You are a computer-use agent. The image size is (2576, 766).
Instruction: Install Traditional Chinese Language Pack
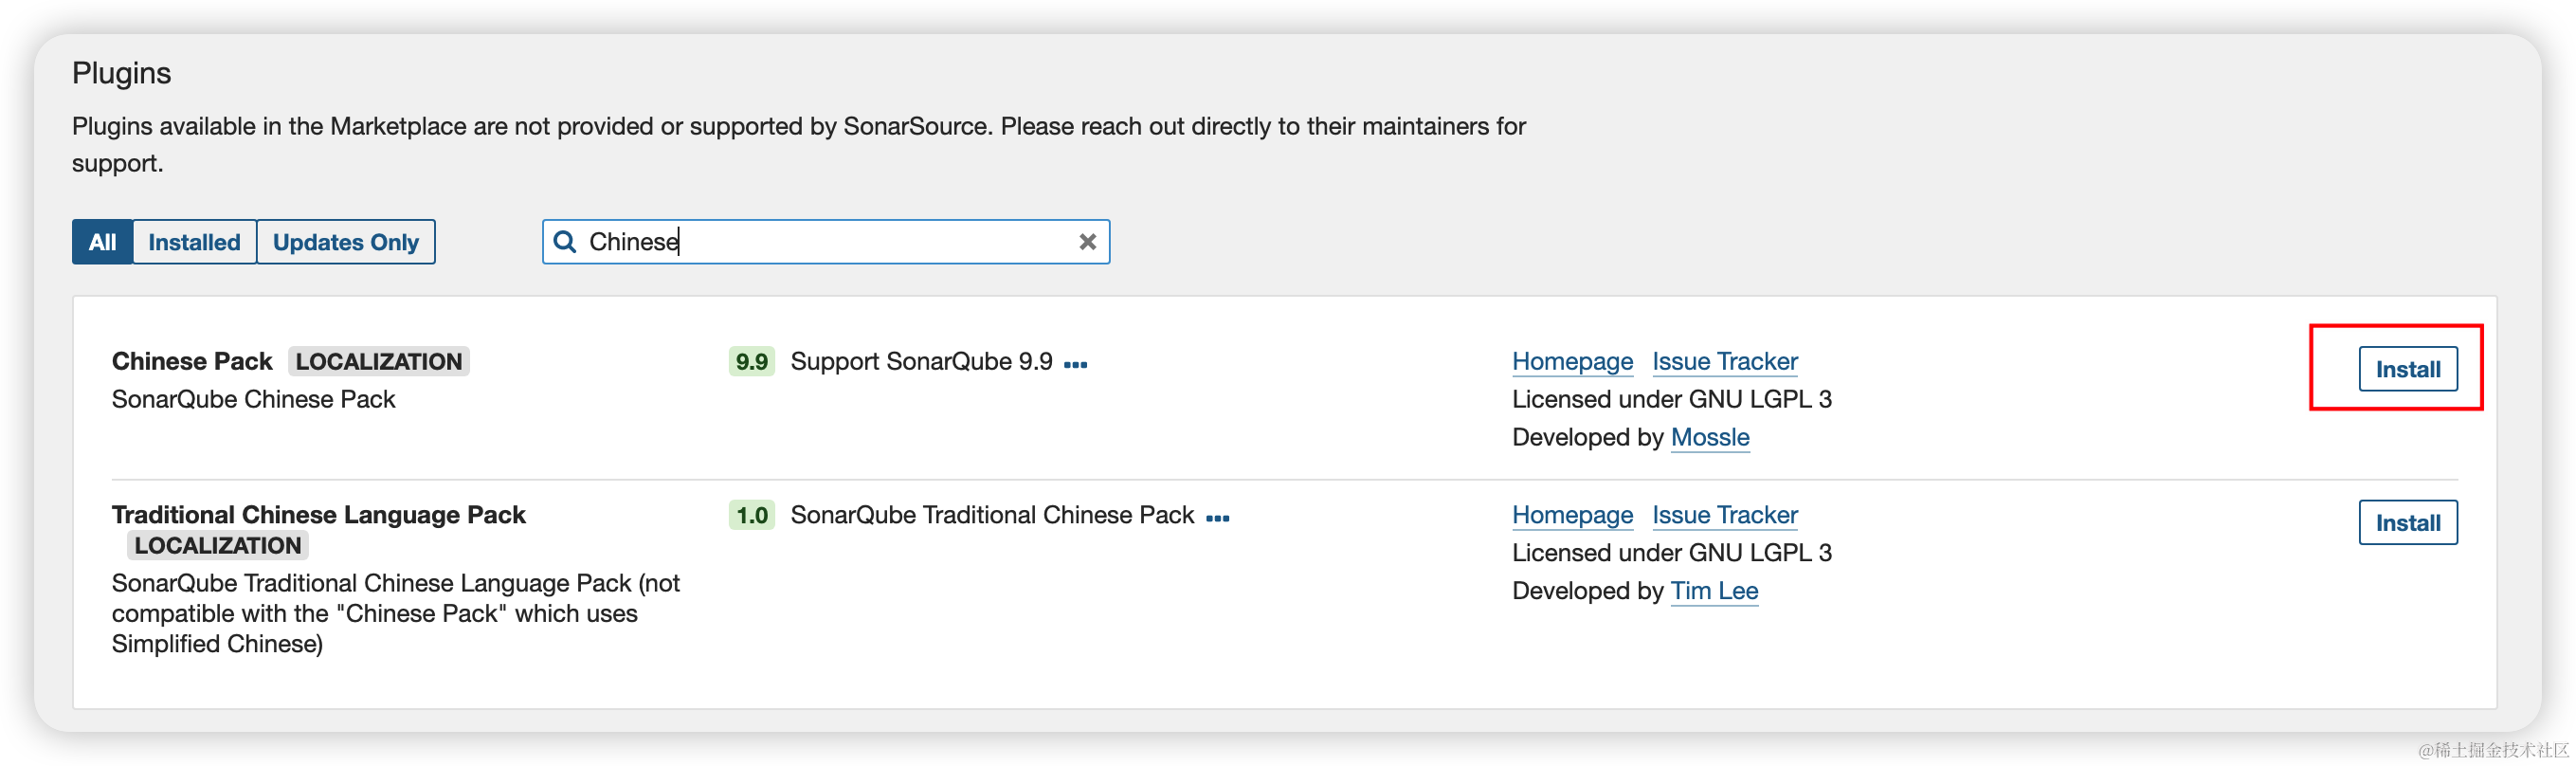2407,522
